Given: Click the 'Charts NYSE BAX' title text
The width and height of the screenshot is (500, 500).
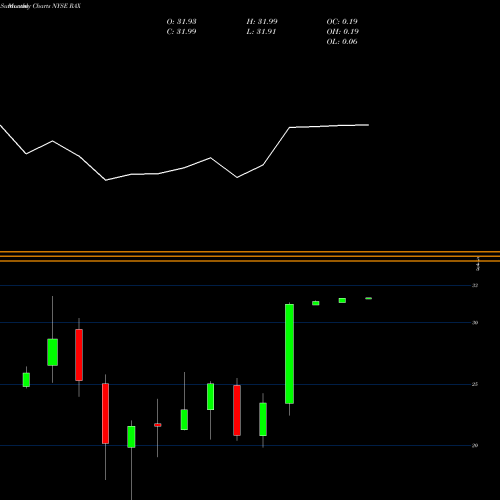Looking at the screenshot, I should [57, 6].
